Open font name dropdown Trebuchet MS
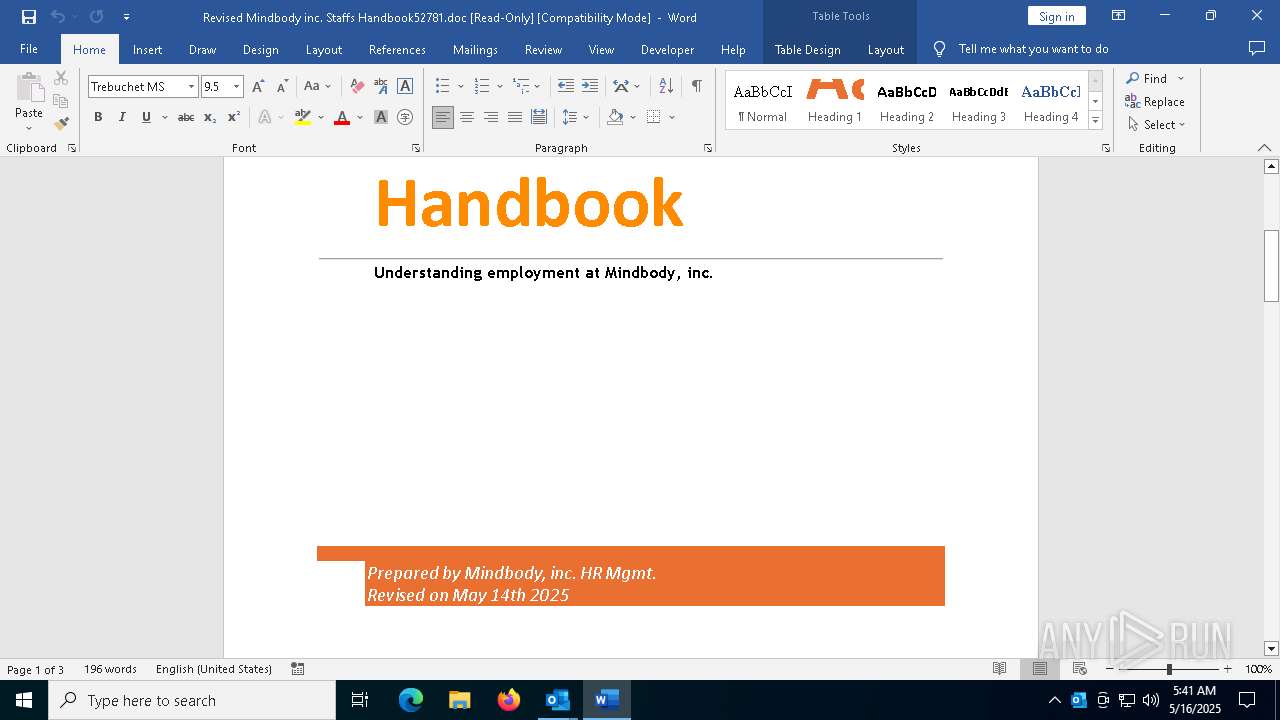 pyautogui.click(x=191, y=87)
